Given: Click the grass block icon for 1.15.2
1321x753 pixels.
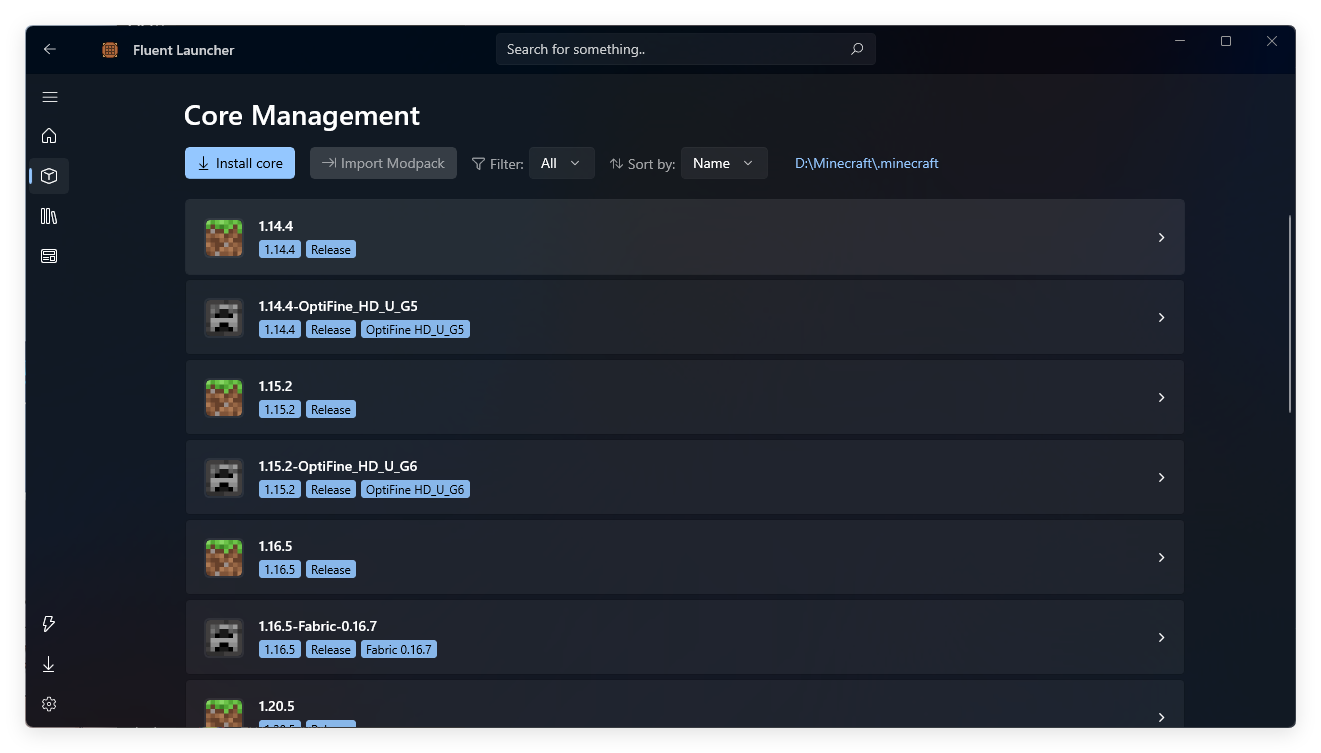Looking at the screenshot, I should coord(224,397).
